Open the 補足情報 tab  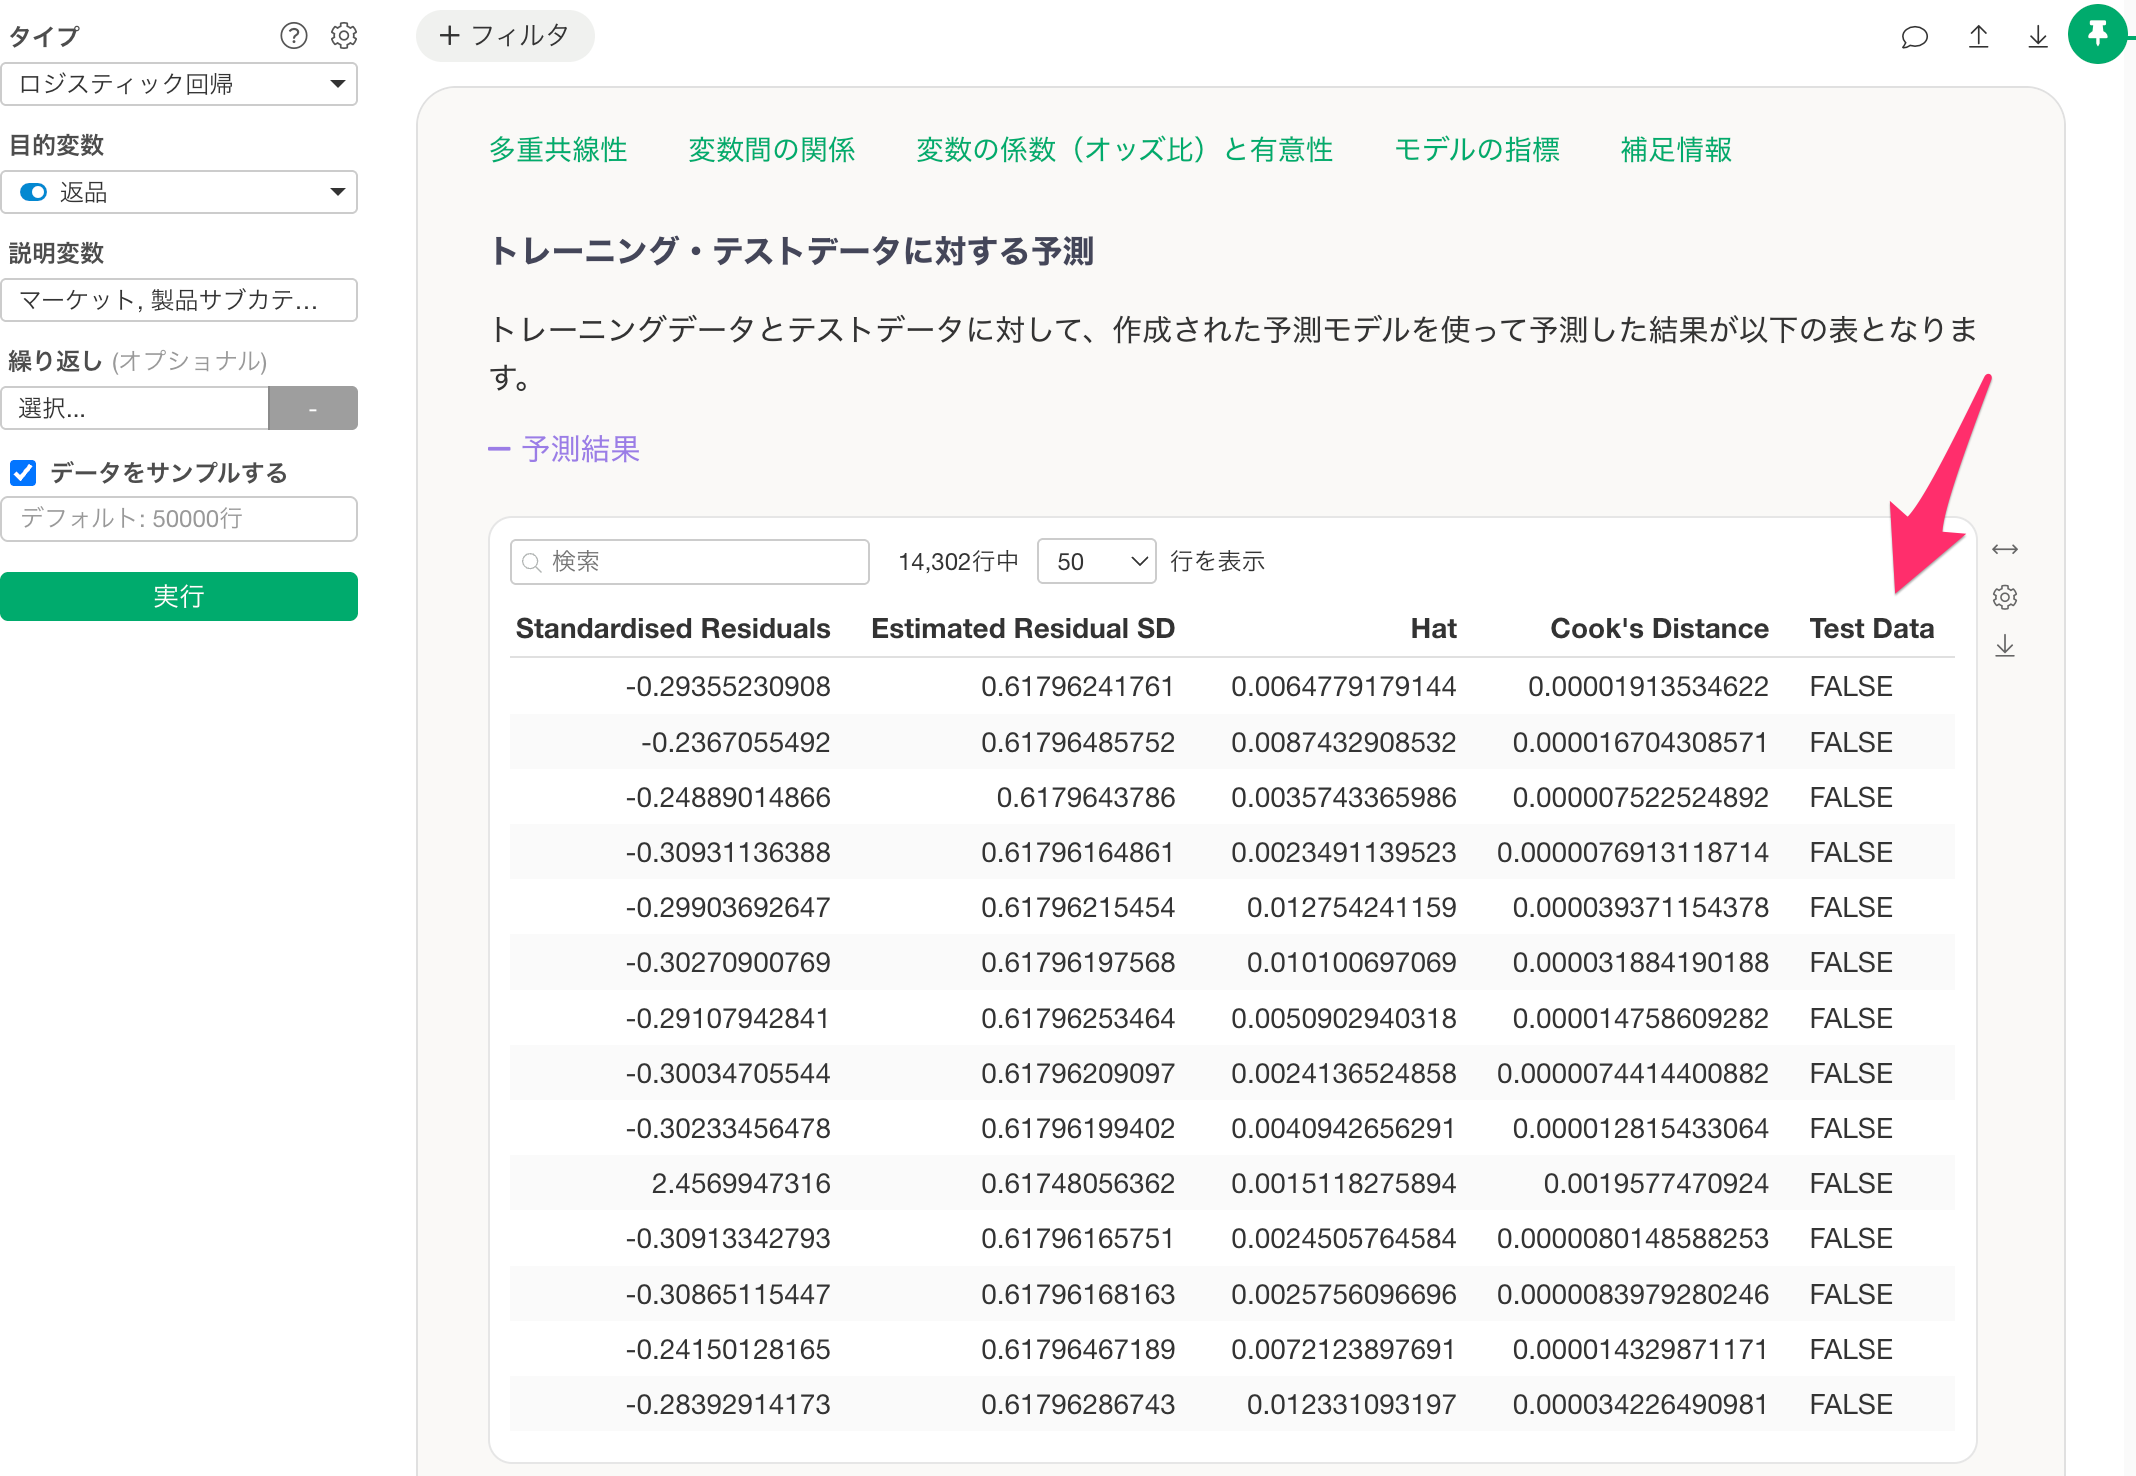tap(1676, 150)
